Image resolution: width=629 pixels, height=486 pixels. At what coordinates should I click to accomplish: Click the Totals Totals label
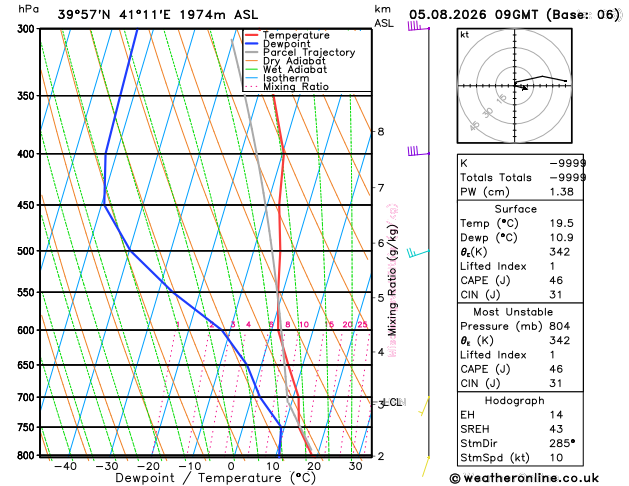(496, 178)
